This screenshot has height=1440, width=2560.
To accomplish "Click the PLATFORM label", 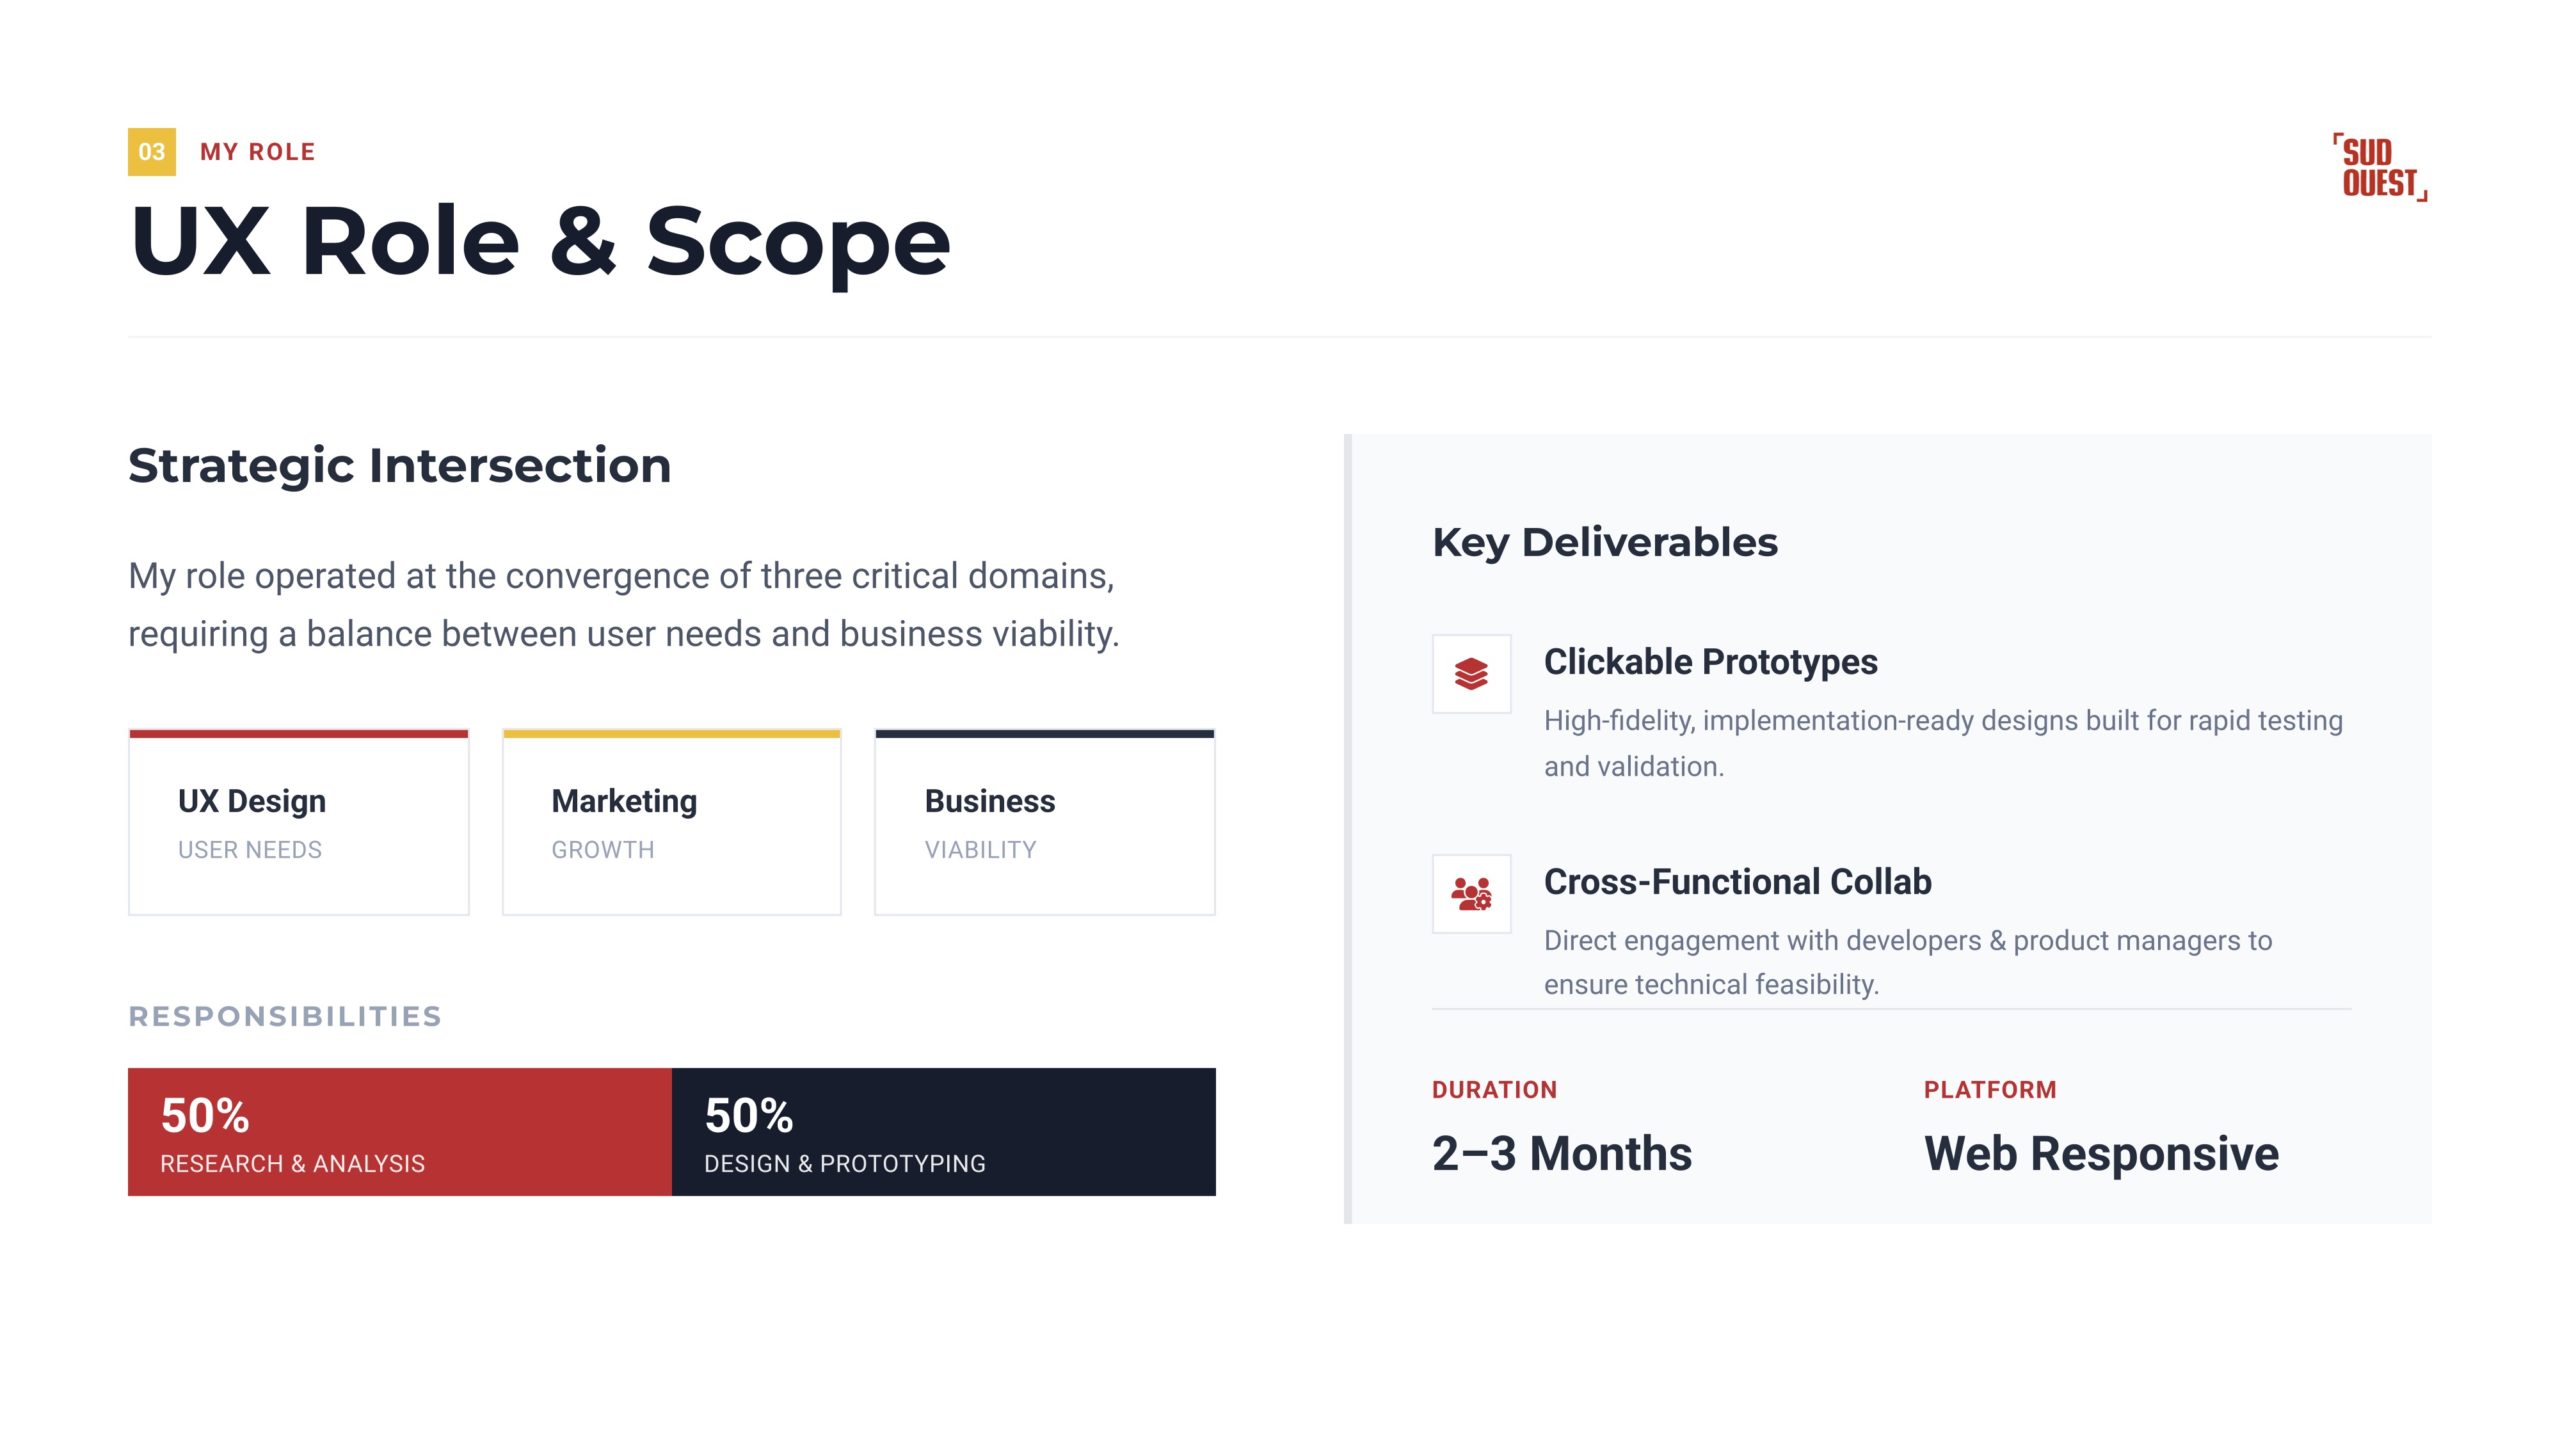I will point(1990,1090).
